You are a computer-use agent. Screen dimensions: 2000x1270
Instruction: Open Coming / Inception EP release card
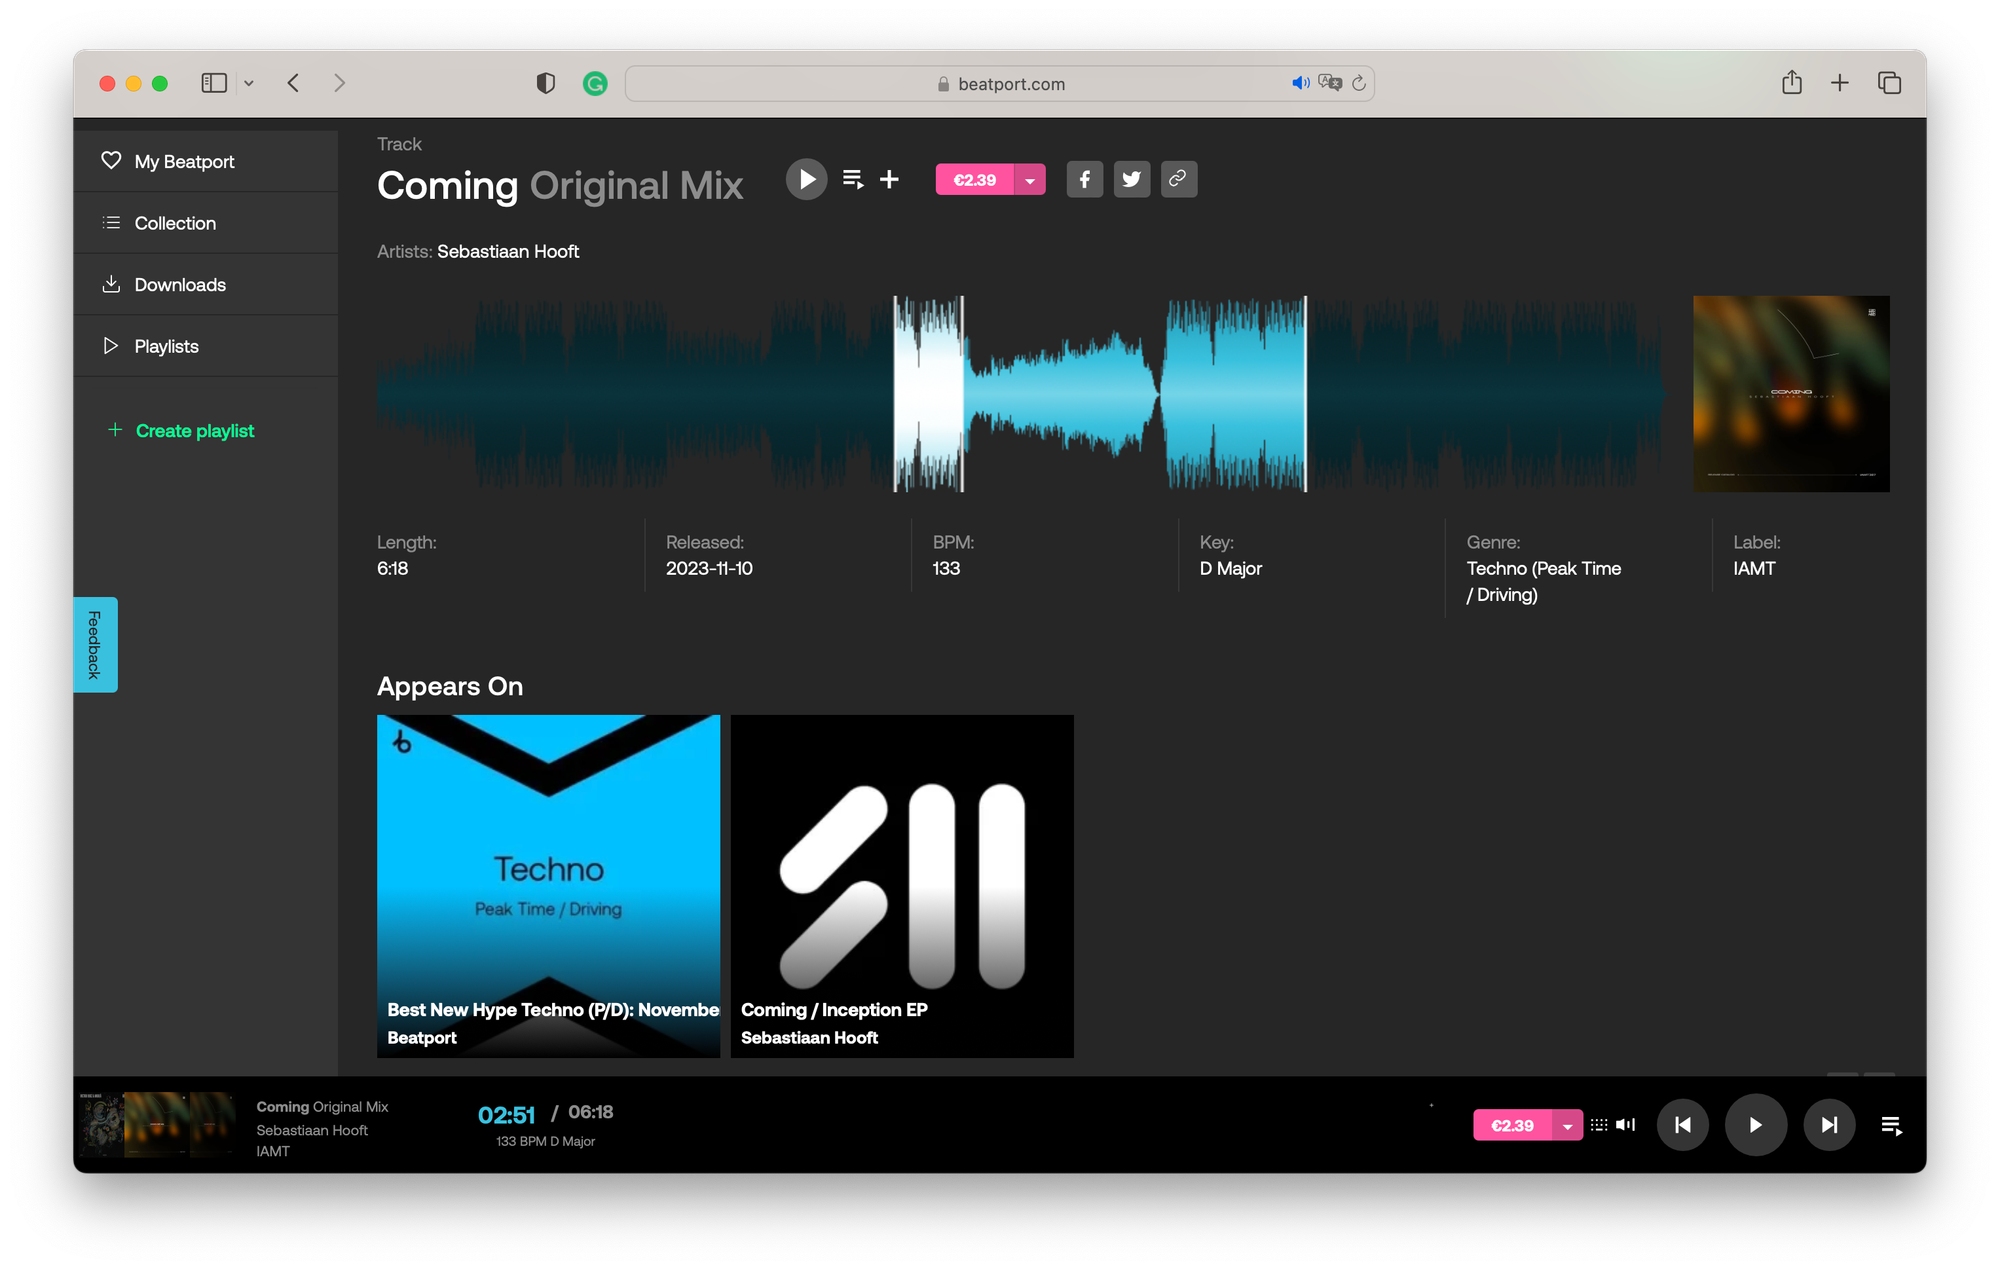(x=902, y=886)
